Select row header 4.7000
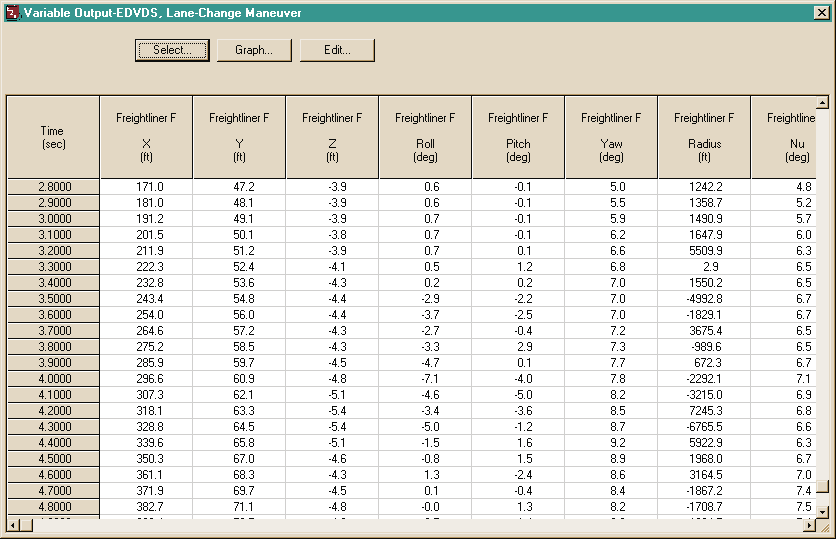 pyautogui.click(x=53, y=490)
